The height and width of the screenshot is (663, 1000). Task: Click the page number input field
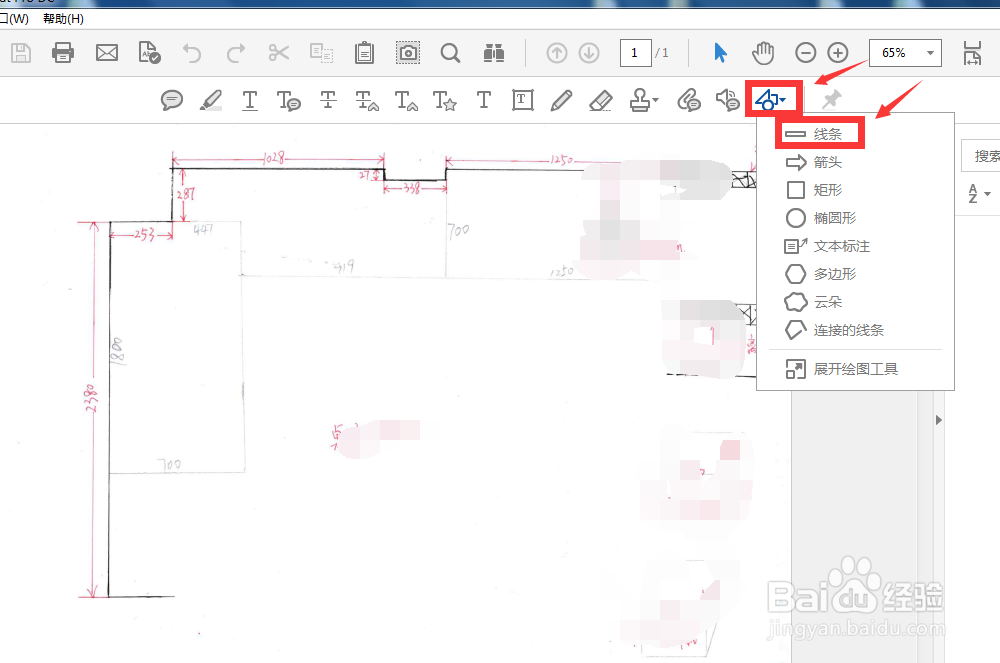(x=635, y=53)
